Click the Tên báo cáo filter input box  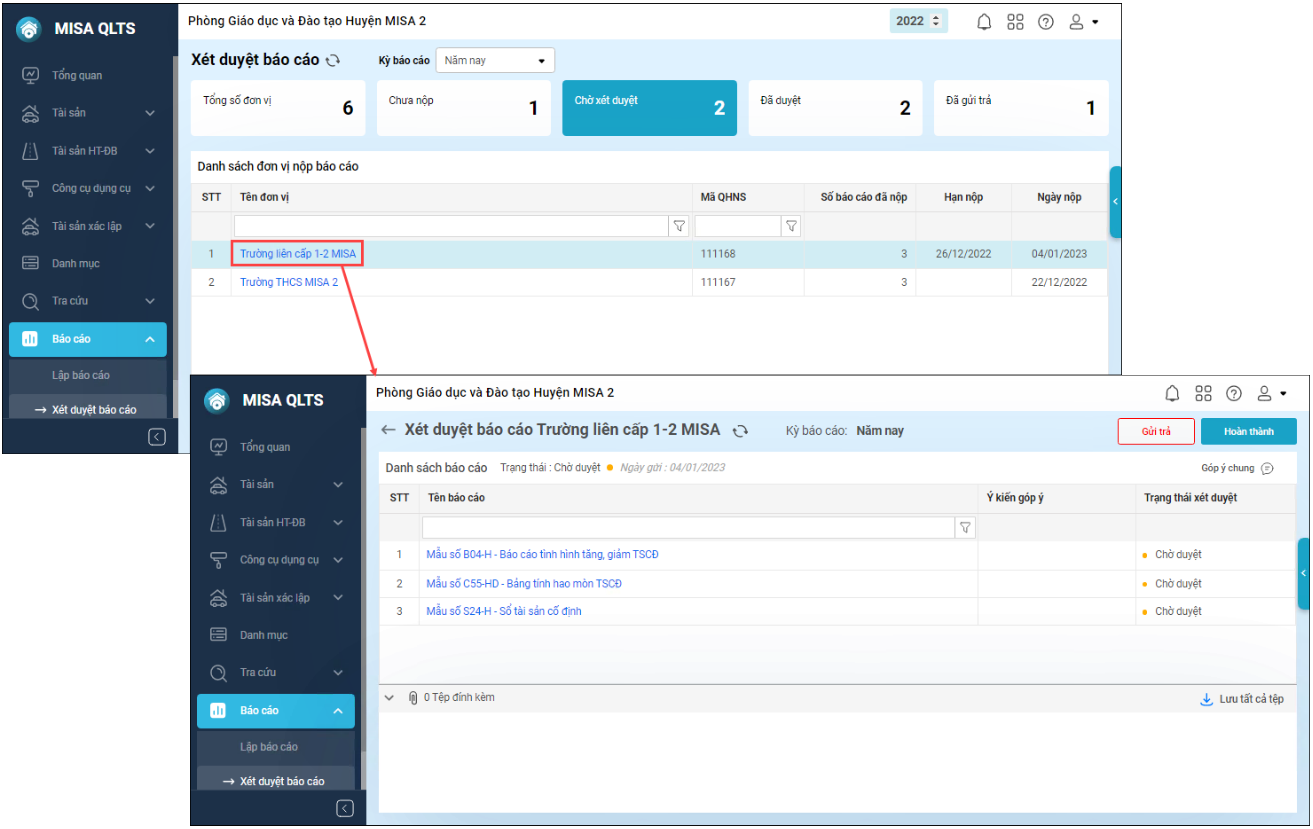coord(688,527)
